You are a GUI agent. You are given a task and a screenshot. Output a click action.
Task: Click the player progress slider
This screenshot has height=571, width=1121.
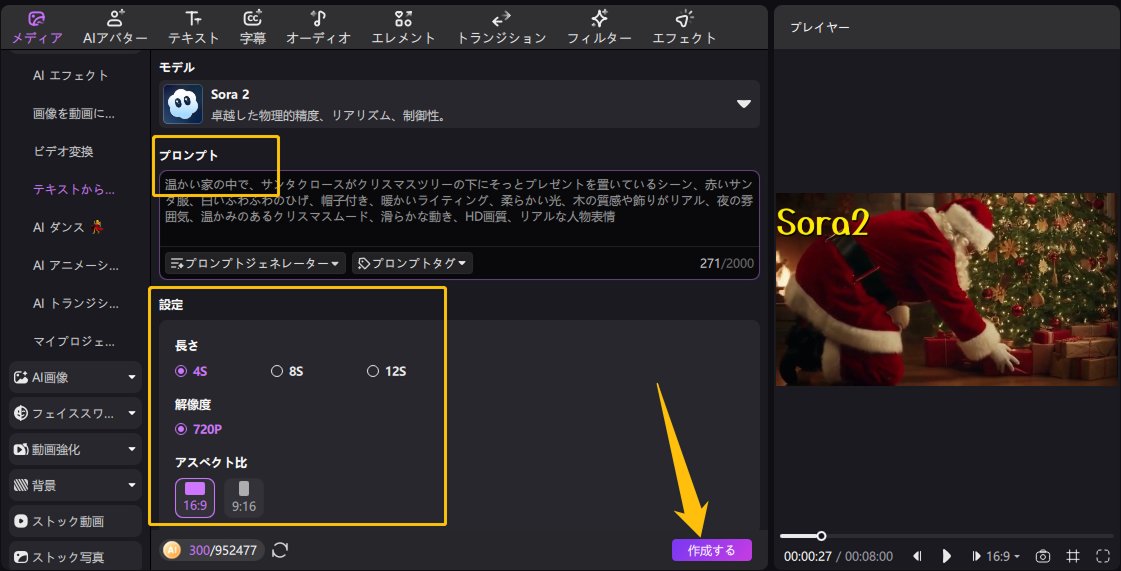pos(947,536)
